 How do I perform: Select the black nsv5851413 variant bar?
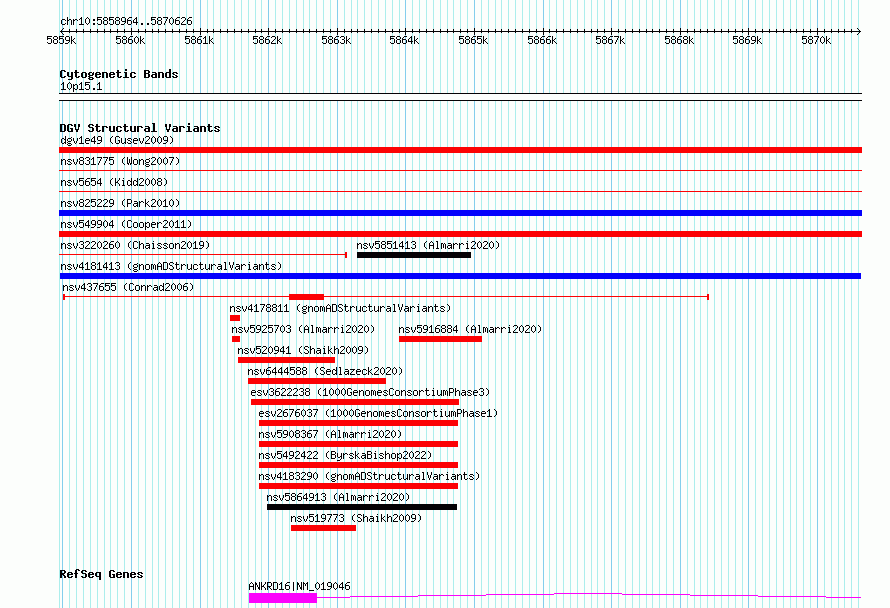point(414,255)
